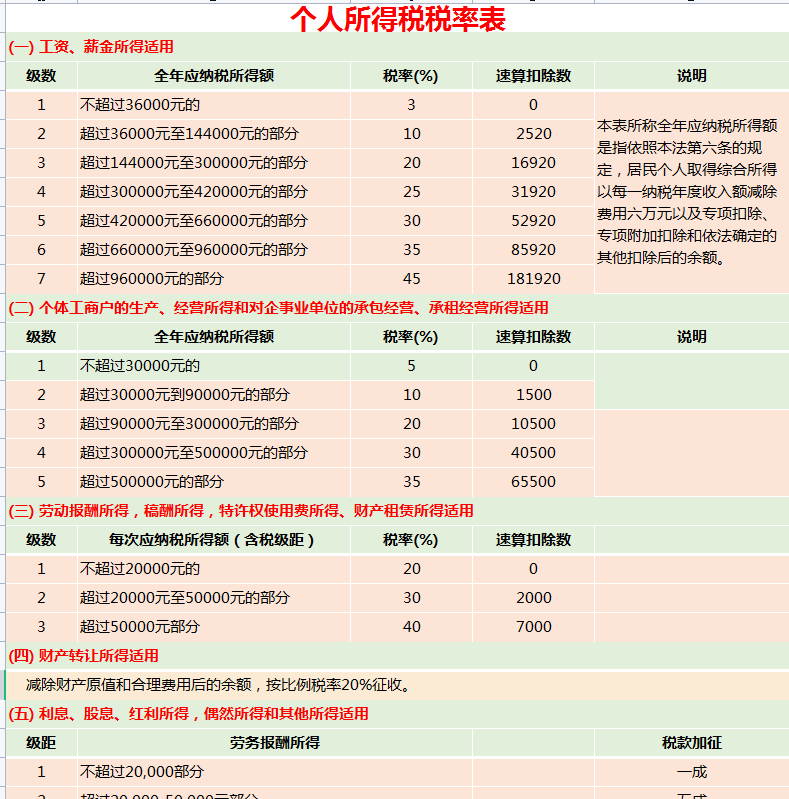The height and width of the screenshot is (799, 789).
Task: Click quick deduction value 1500
Action: (x=533, y=395)
